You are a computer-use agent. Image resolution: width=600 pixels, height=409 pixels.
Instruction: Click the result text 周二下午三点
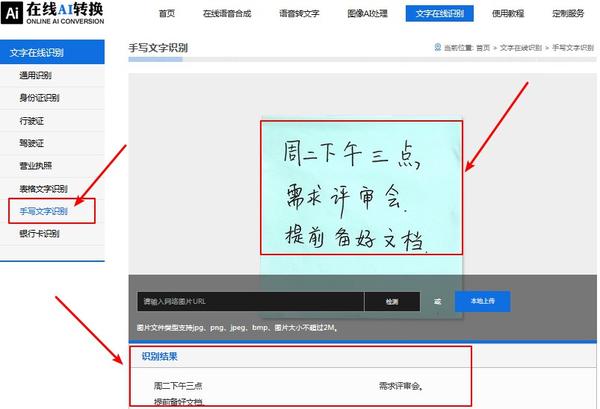click(x=178, y=386)
